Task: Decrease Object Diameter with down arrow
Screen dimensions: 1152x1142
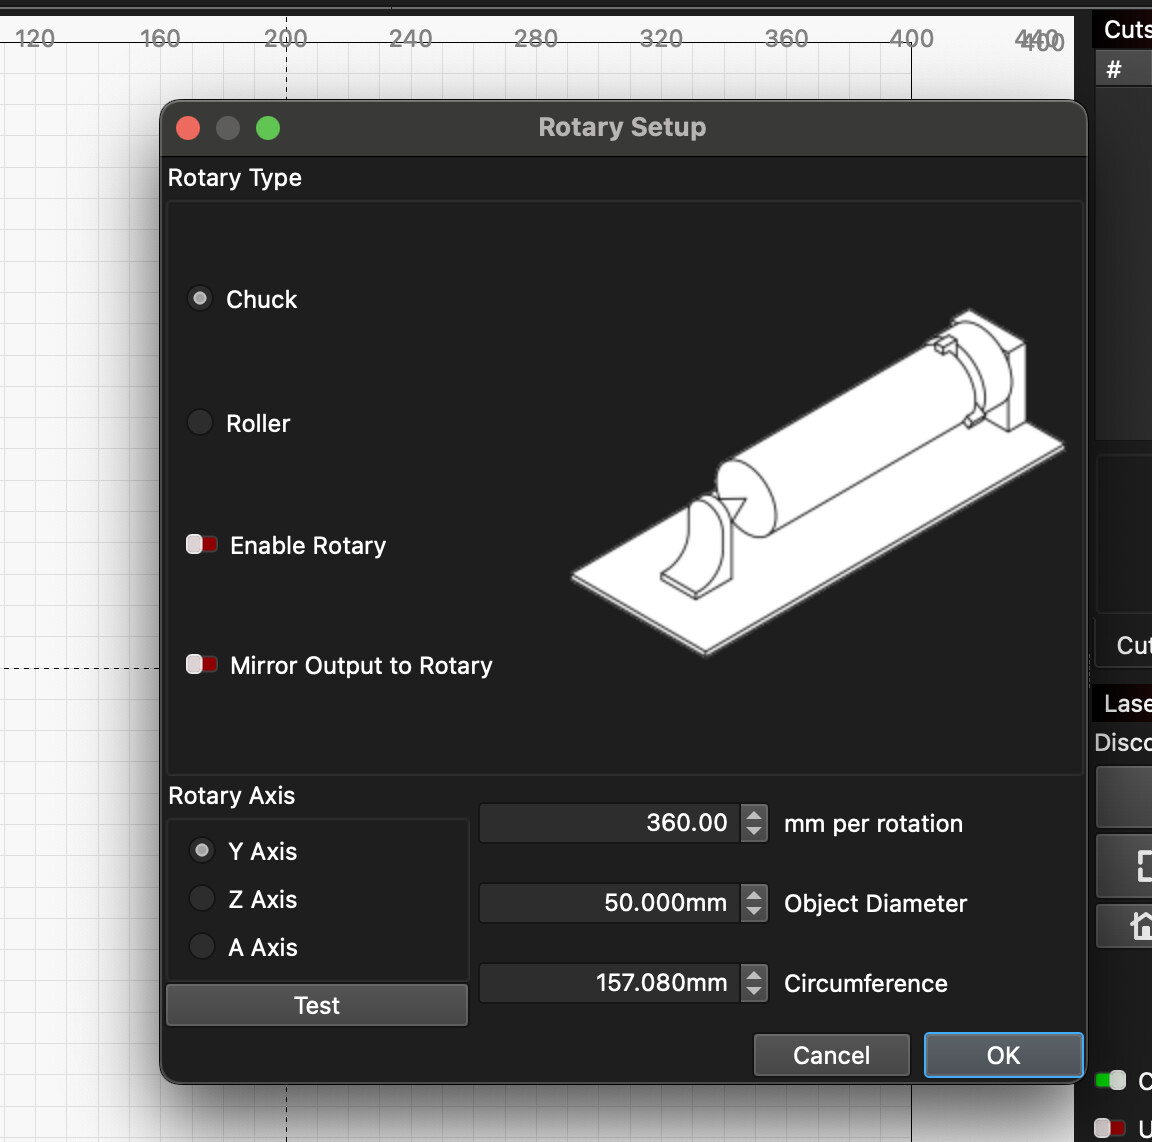Action: point(755,912)
